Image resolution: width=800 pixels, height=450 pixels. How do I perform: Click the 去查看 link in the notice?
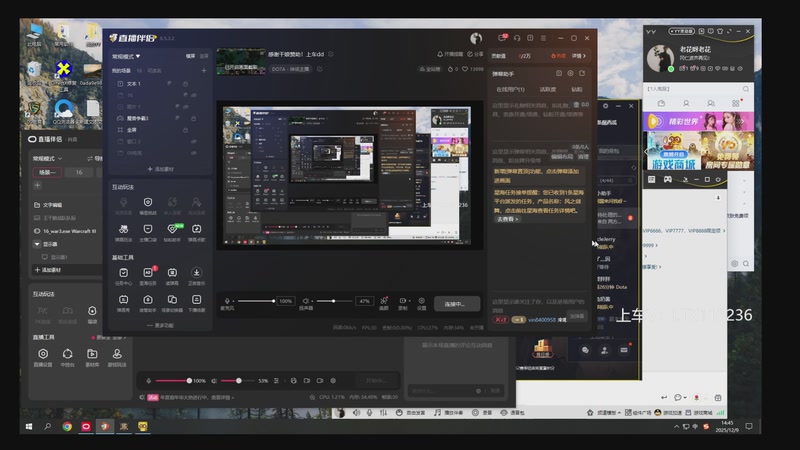[x=507, y=219]
